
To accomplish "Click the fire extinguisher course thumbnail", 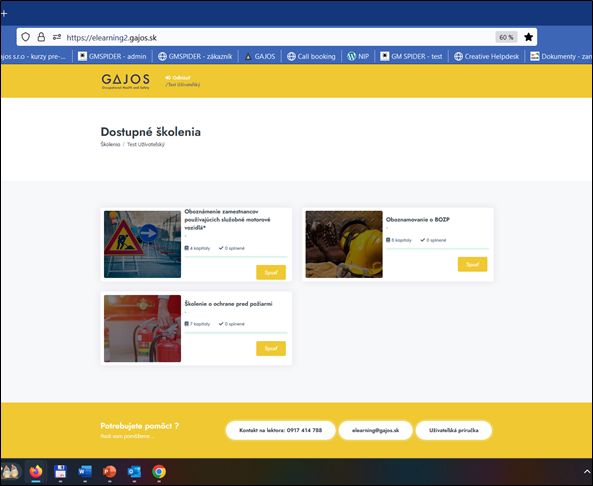I will tap(142, 328).
